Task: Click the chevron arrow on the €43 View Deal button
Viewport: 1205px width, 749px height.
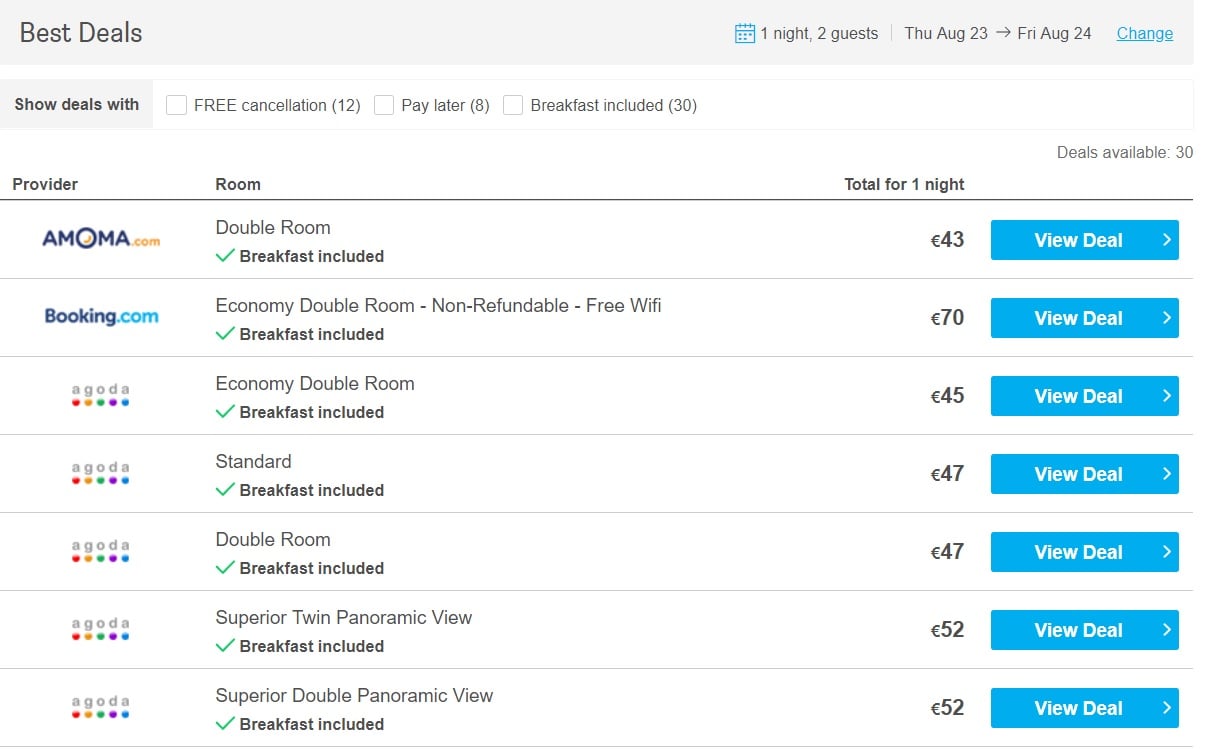Action: pyautogui.click(x=1166, y=240)
